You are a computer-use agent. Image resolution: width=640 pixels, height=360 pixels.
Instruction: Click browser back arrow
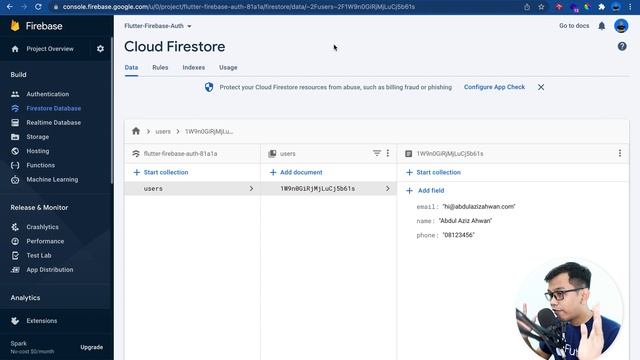[x=9, y=7]
